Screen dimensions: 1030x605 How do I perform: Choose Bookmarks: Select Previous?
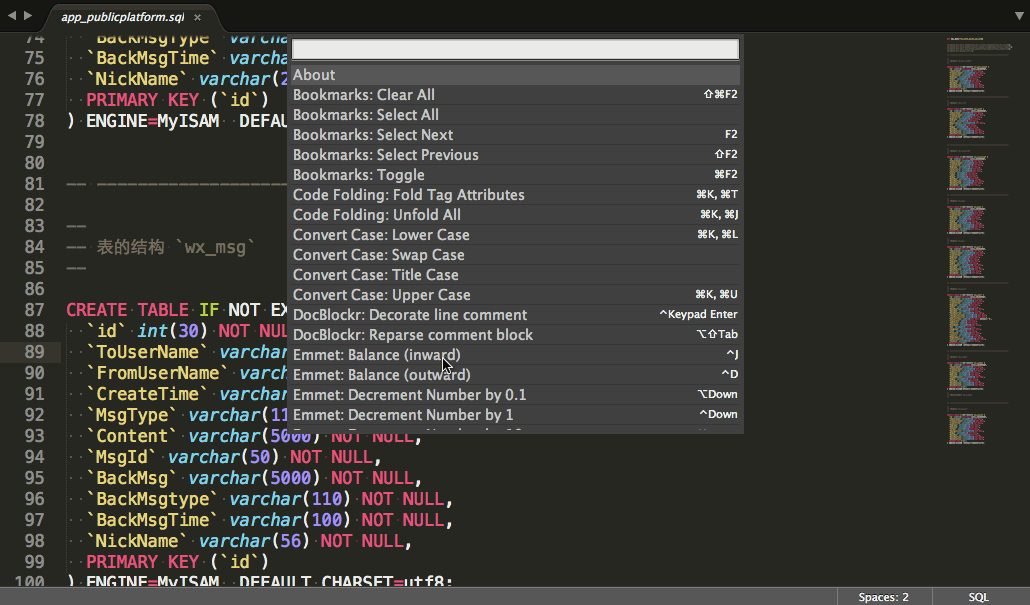tap(515, 155)
